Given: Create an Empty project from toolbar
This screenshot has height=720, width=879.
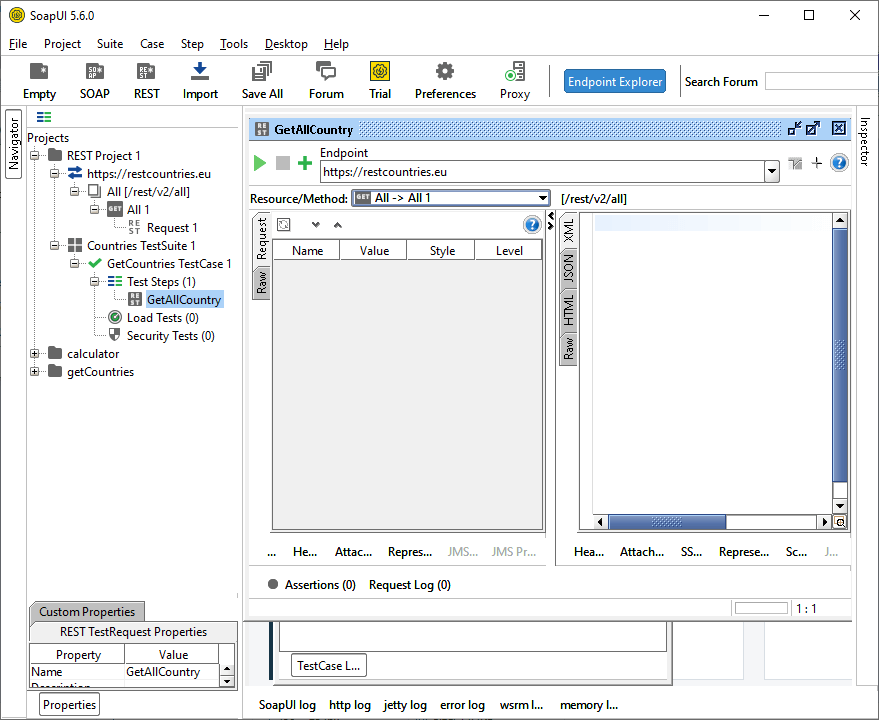Looking at the screenshot, I should tap(39, 81).
